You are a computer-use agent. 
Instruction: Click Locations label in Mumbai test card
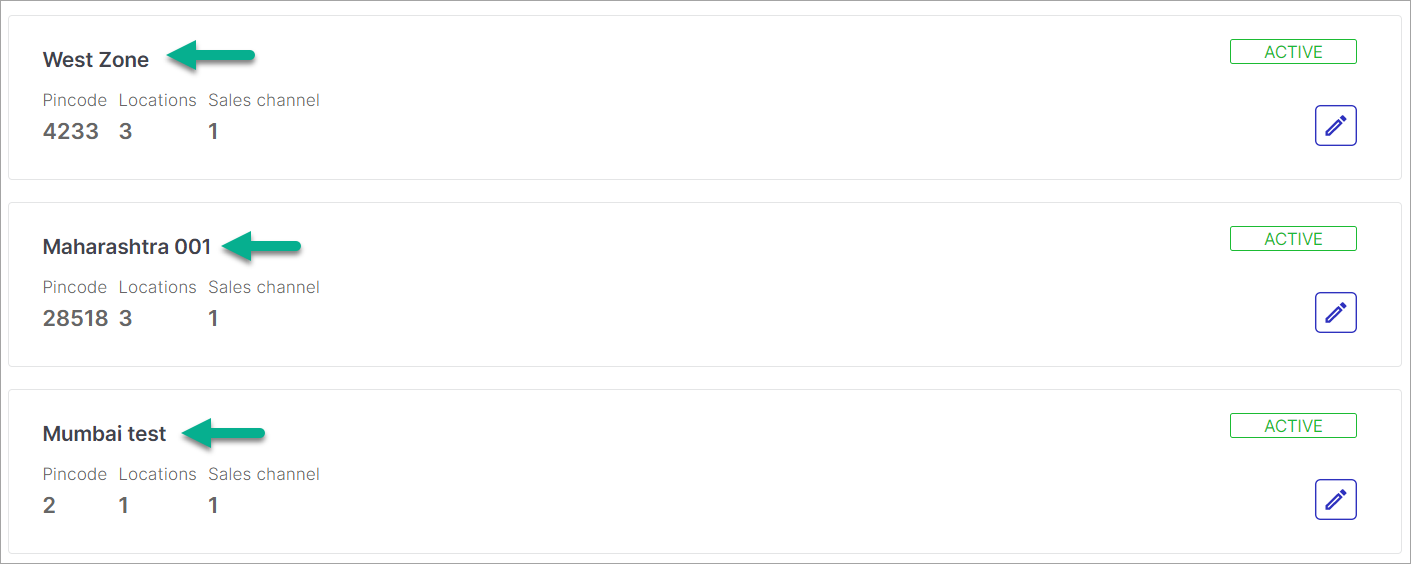click(158, 474)
